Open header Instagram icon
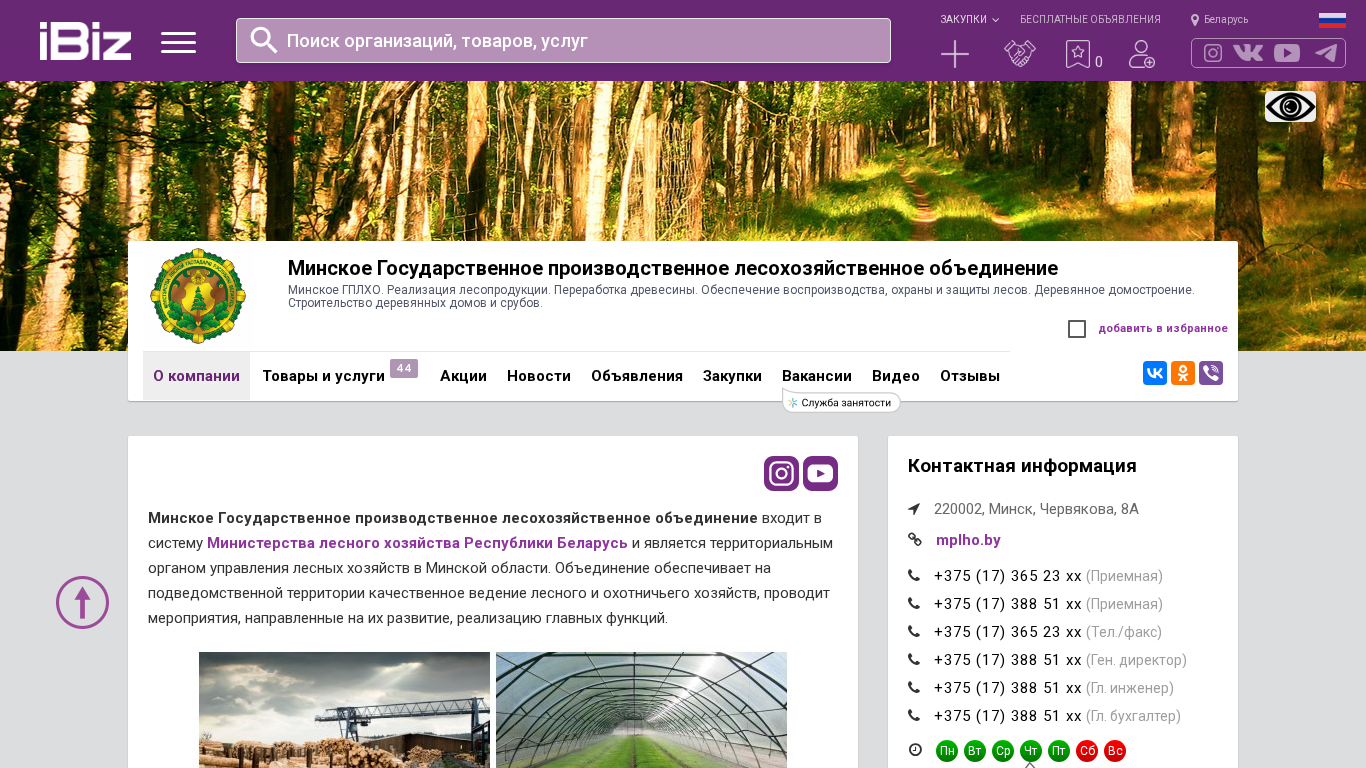 tap(1213, 53)
